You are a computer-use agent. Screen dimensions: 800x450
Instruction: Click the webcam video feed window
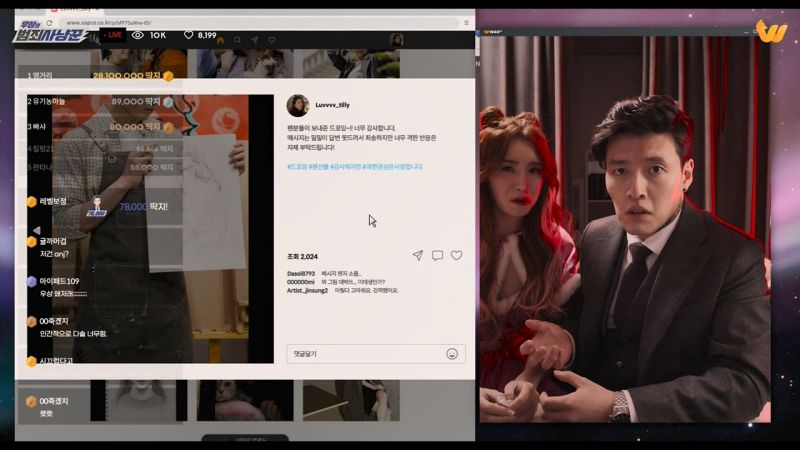(x=625, y=229)
